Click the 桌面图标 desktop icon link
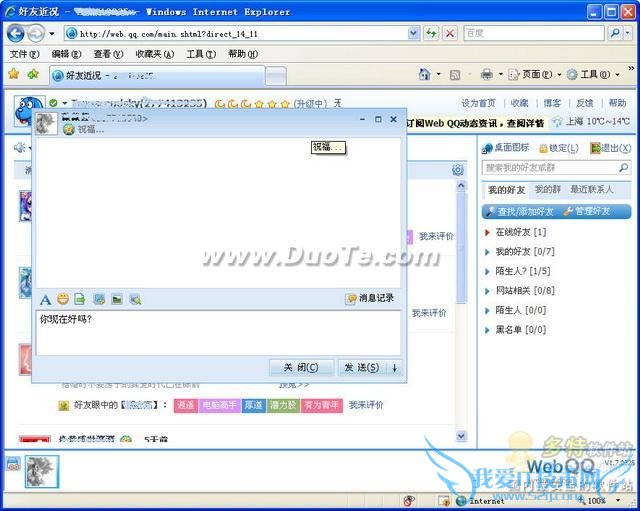The width and height of the screenshot is (640, 511). 506,148
